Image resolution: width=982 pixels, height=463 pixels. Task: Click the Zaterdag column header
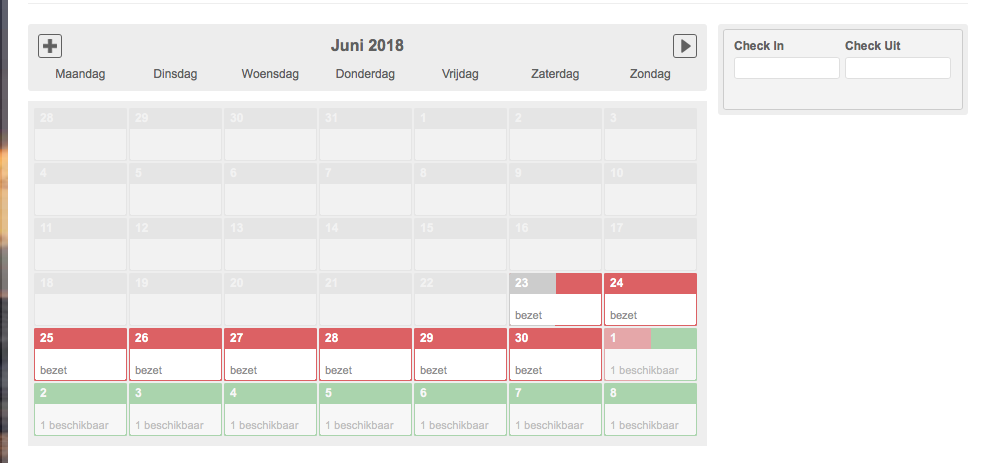[x=555, y=74]
